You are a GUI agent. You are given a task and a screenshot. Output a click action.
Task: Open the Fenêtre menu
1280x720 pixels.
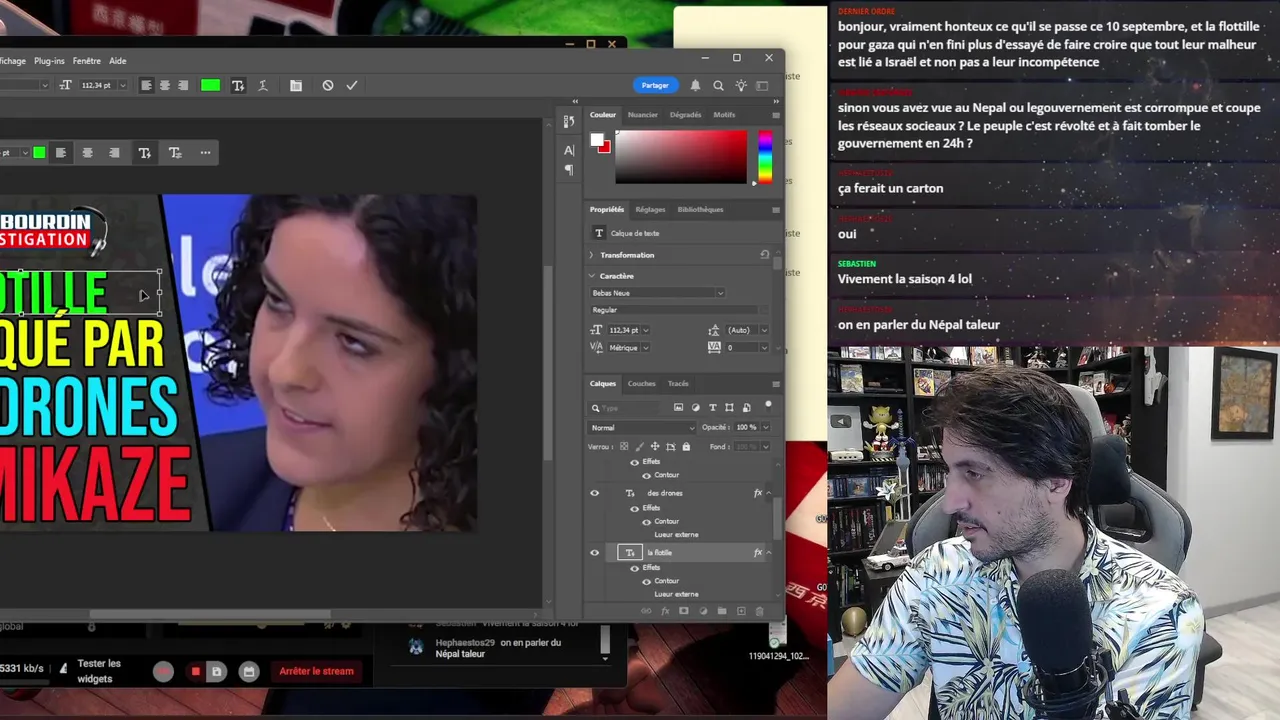tap(87, 61)
